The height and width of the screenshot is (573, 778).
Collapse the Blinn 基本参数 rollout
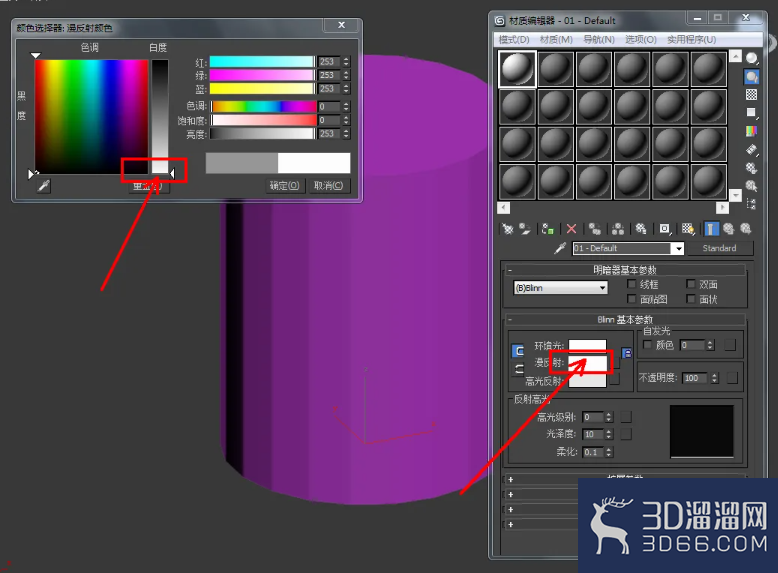click(625, 319)
